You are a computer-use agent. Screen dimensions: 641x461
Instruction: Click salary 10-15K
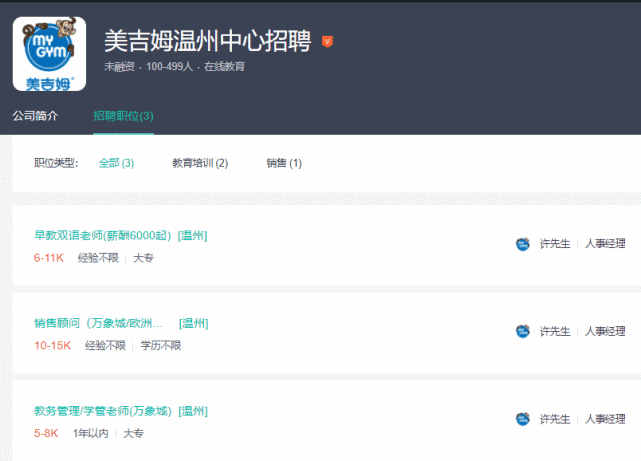[53, 346]
